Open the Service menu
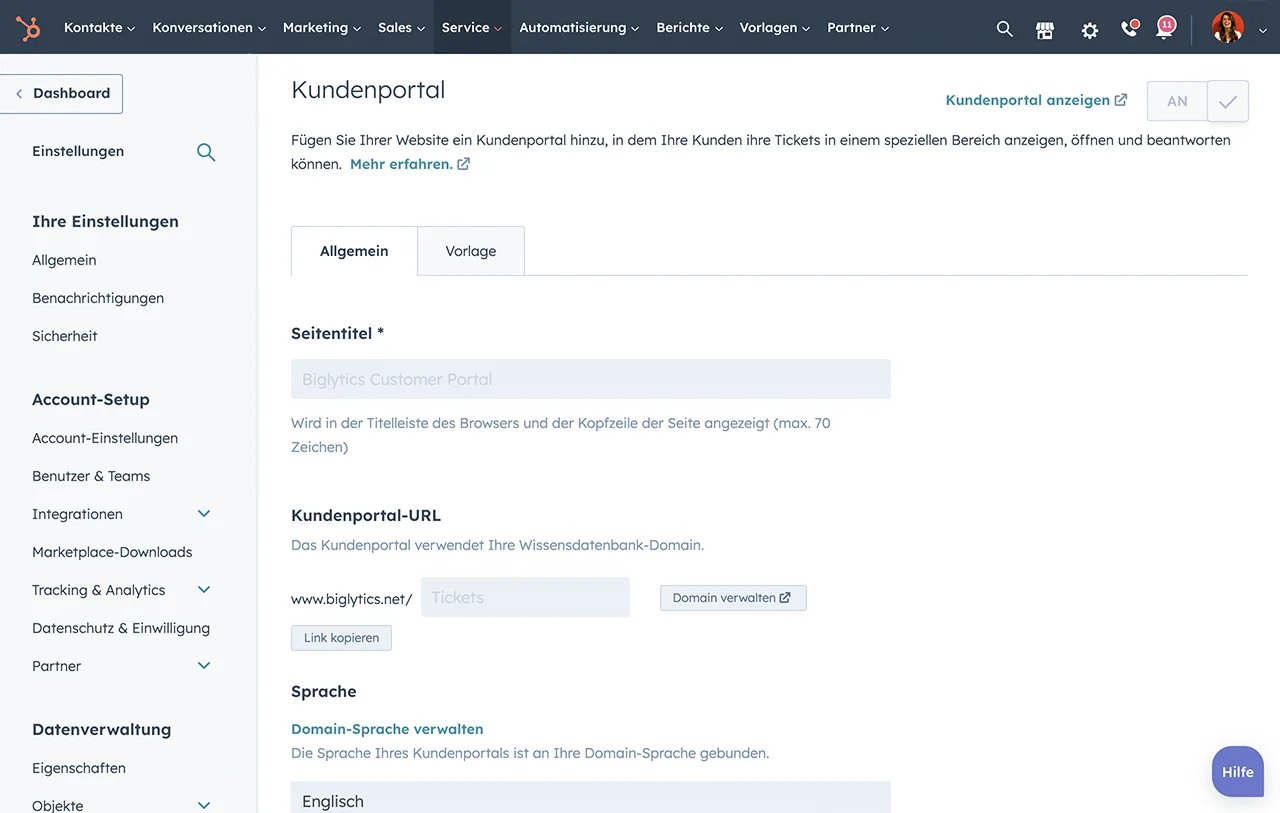Screen dimensions: 1280x813 click(x=466, y=27)
